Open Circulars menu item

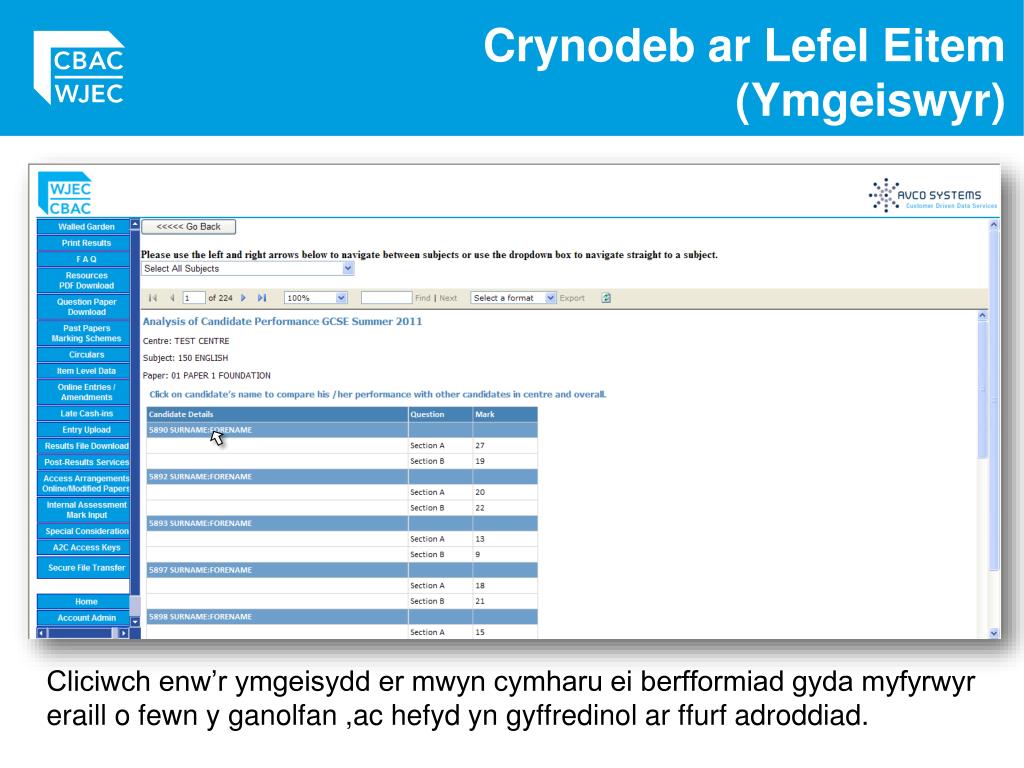tap(86, 355)
